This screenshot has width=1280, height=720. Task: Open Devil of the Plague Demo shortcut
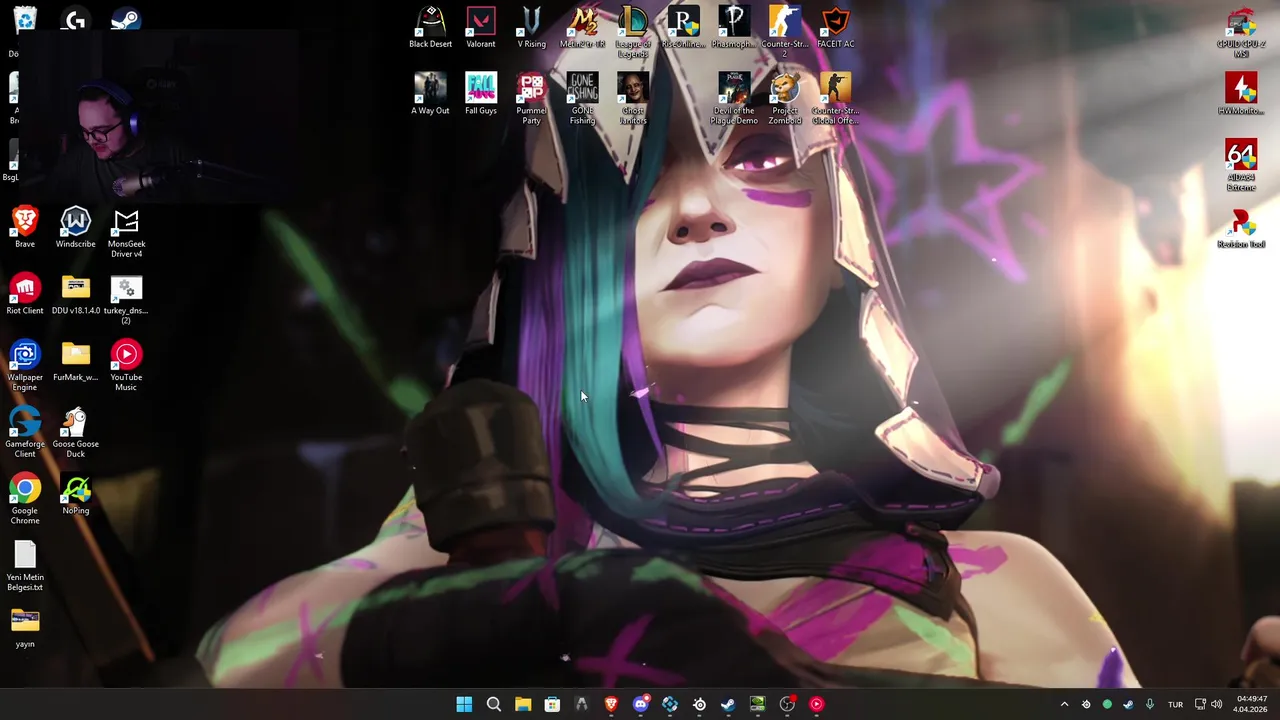pyautogui.click(x=734, y=99)
